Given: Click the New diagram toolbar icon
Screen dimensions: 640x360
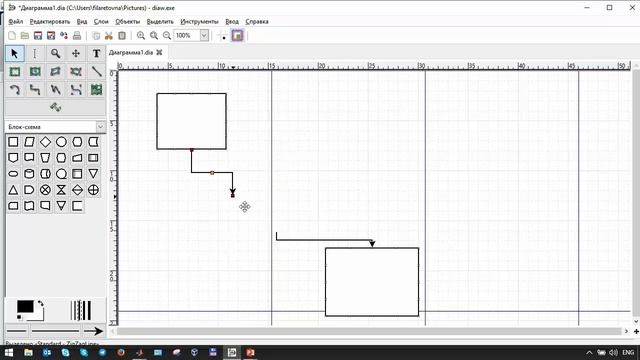Looking at the screenshot, I should (12, 36).
